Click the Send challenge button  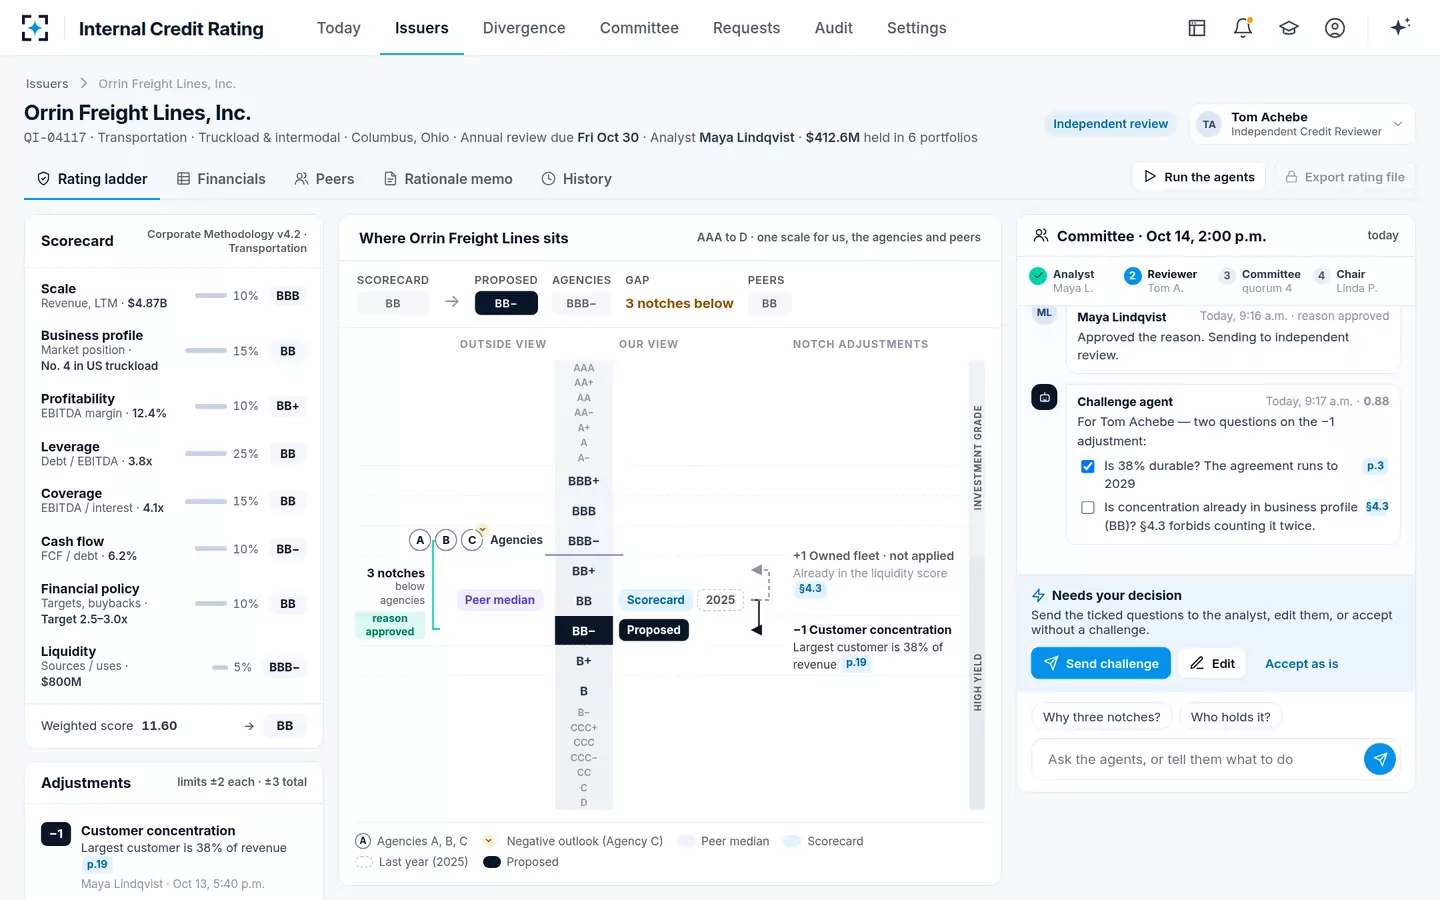tap(1101, 663)
